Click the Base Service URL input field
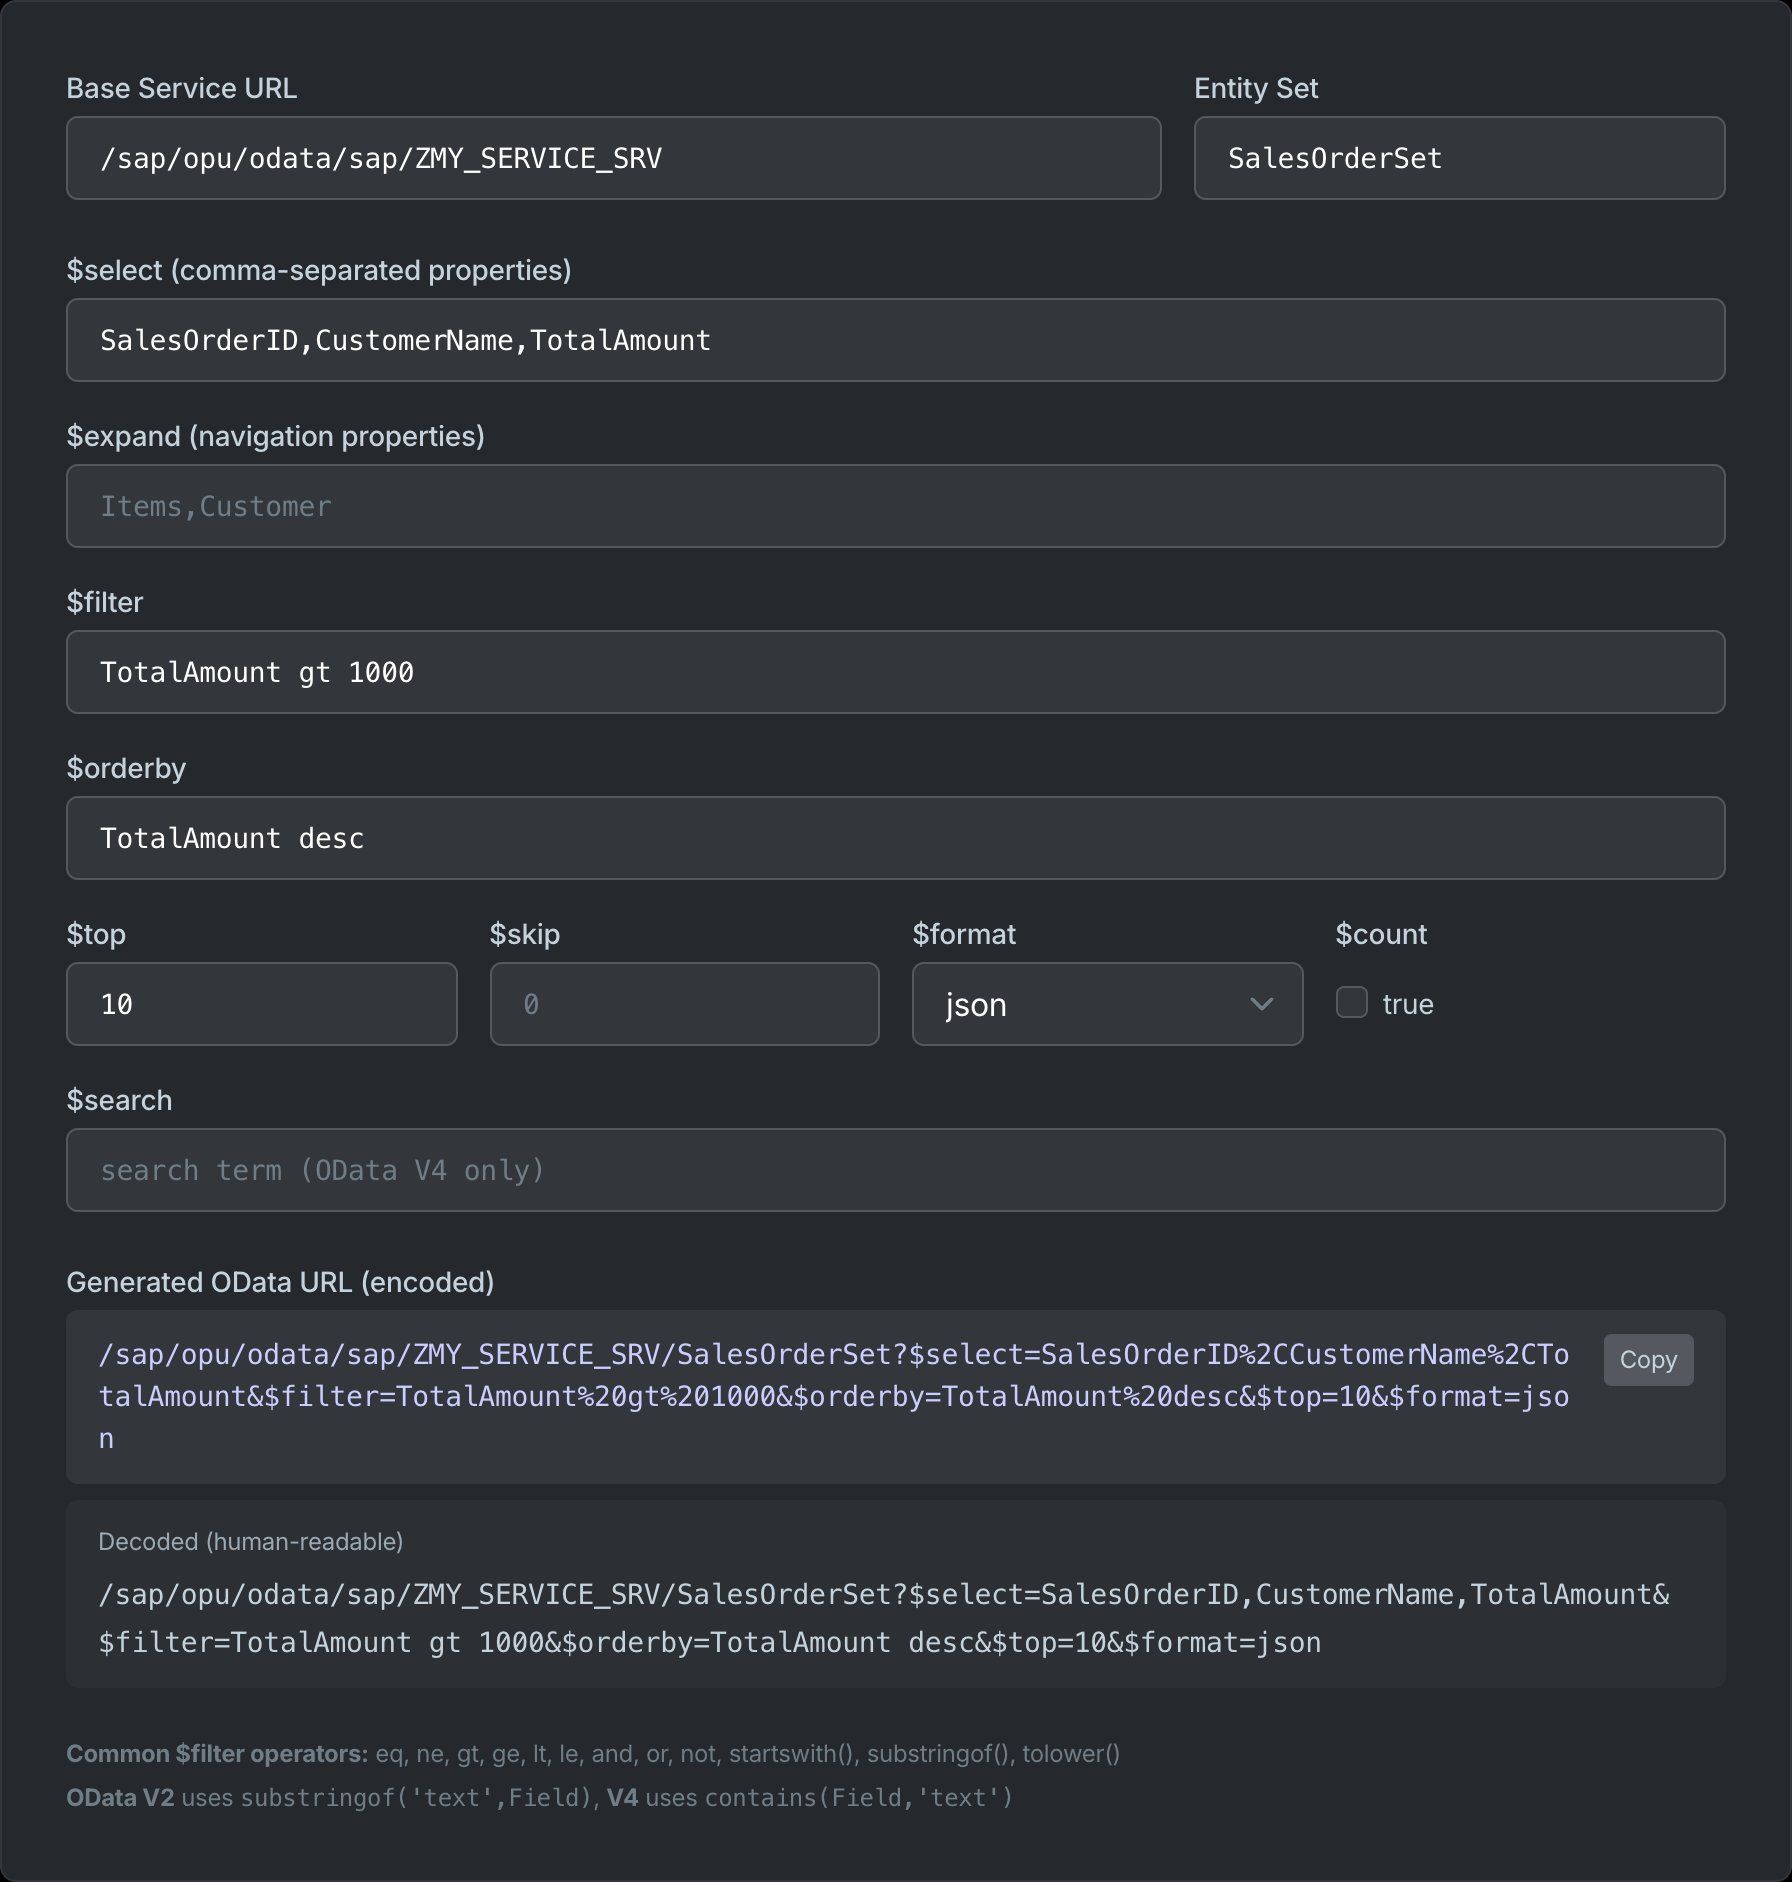The height and width of the screenshot is (1882, 1792). (613, 158)
